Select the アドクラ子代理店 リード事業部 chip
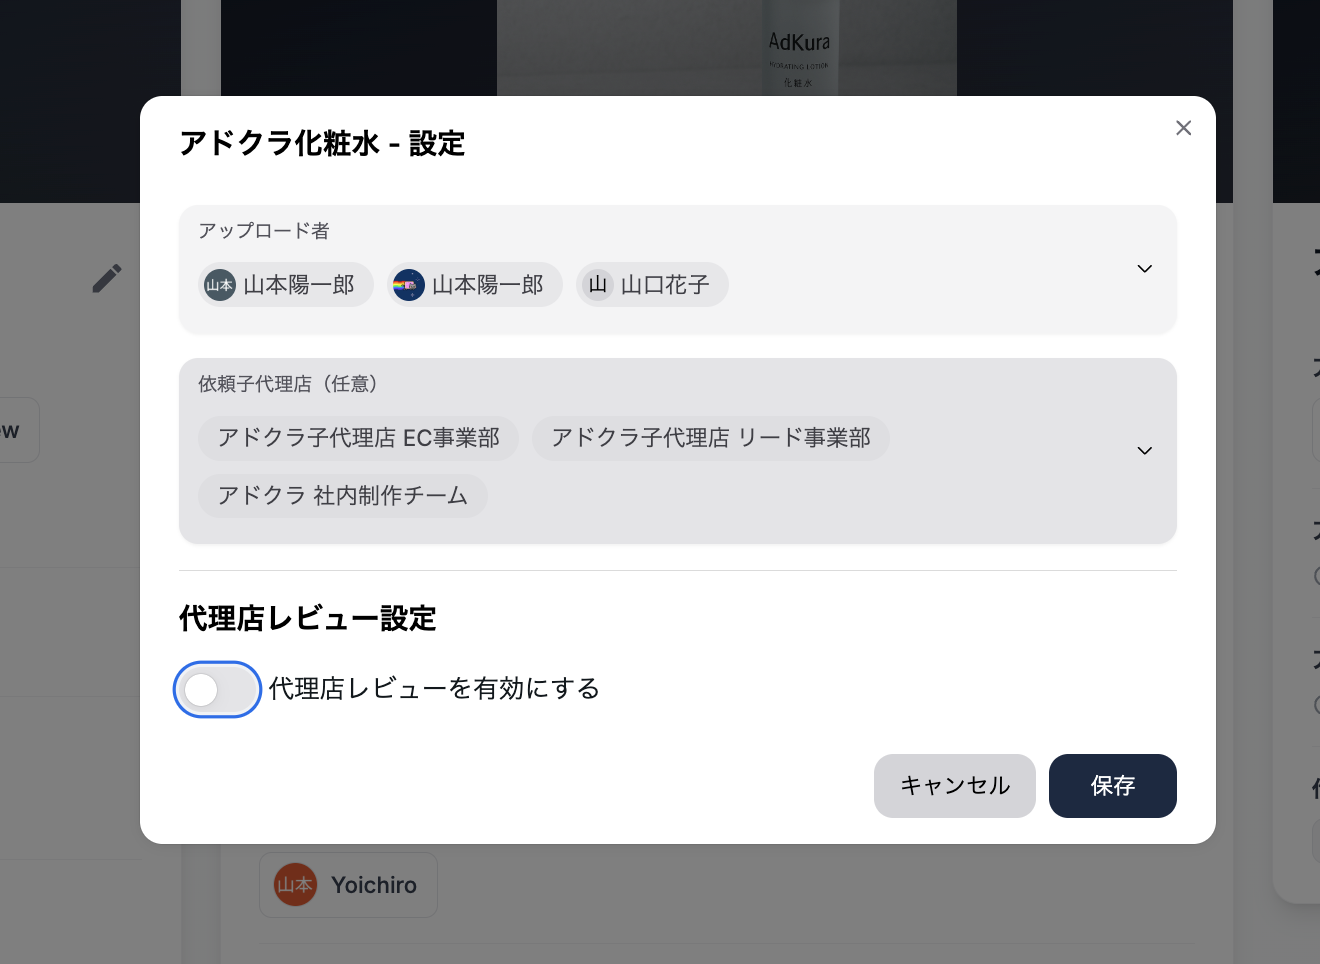The image size is (1320, 964). coord(710,438)
